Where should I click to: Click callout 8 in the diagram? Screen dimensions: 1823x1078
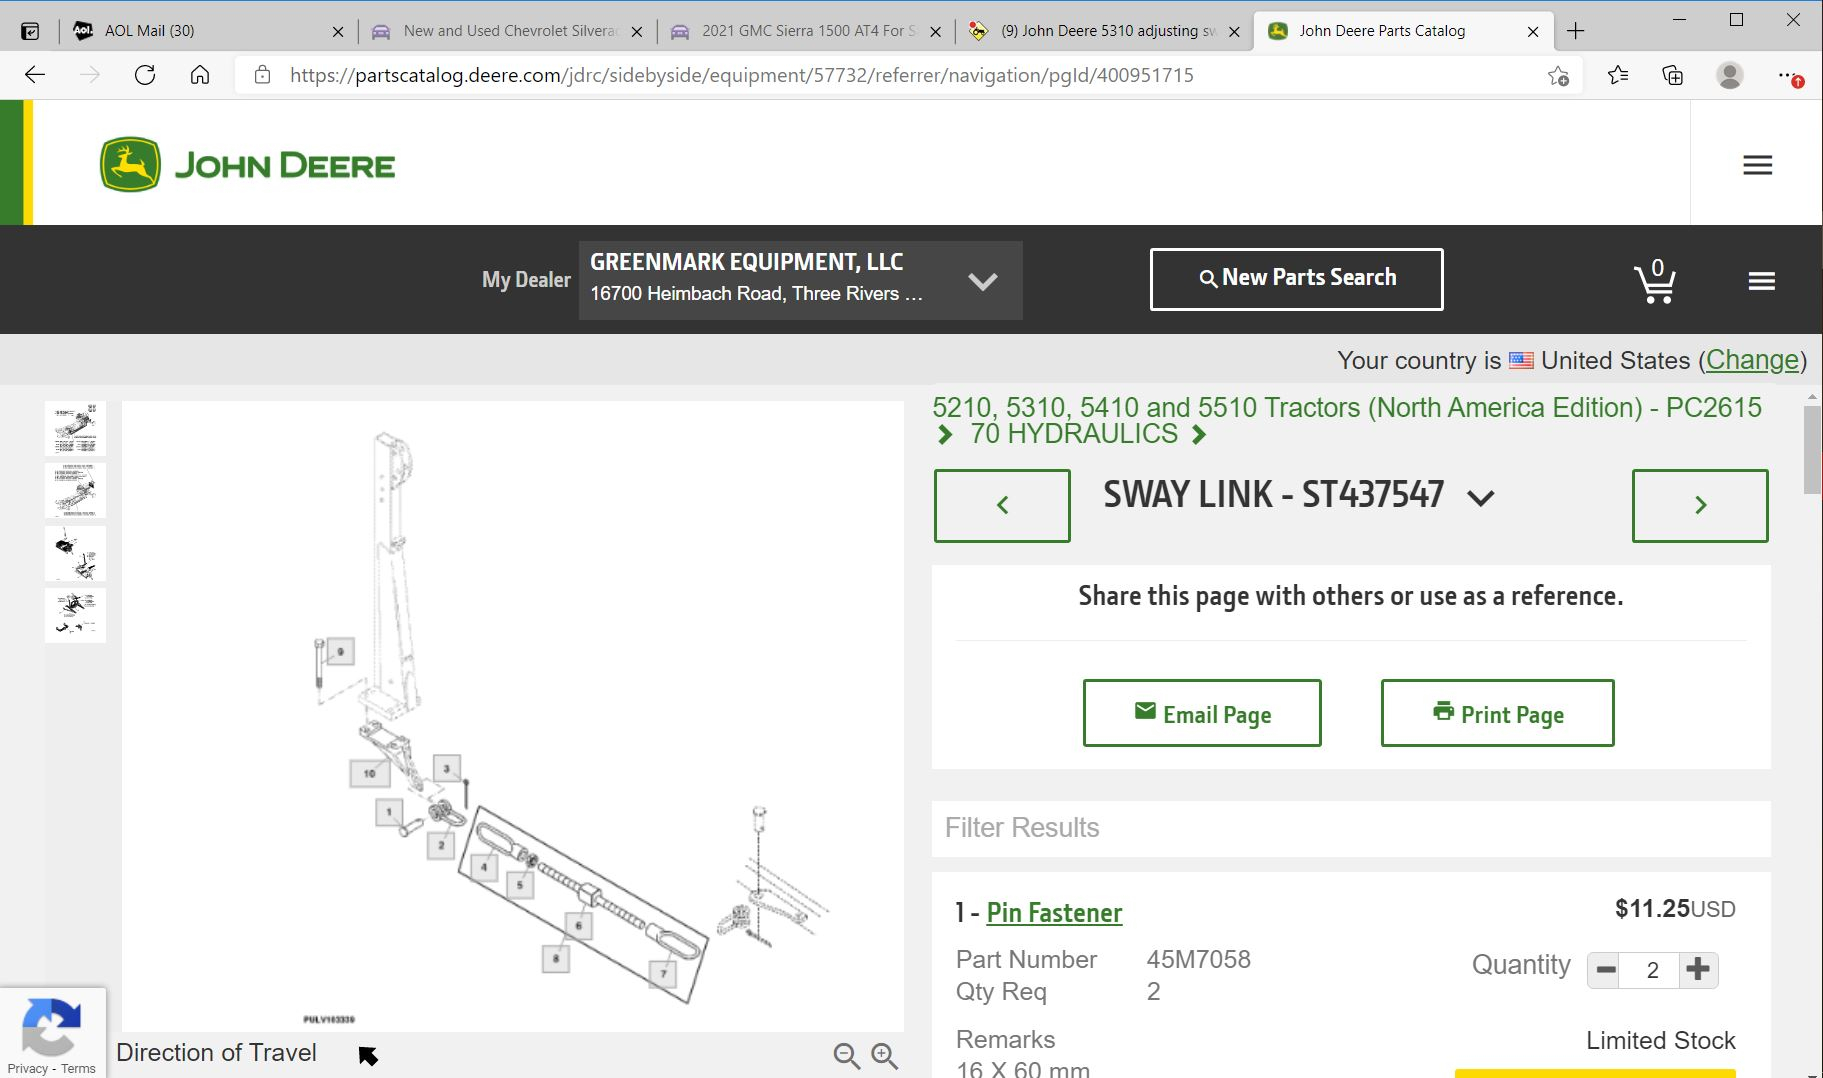(556, 959)
